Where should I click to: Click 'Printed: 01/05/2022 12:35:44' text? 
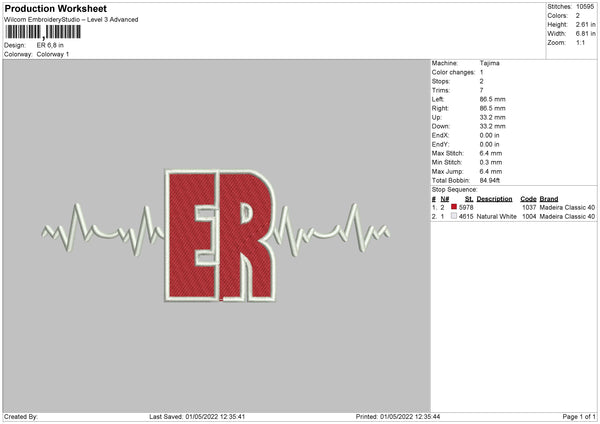[x=398, y=417]
